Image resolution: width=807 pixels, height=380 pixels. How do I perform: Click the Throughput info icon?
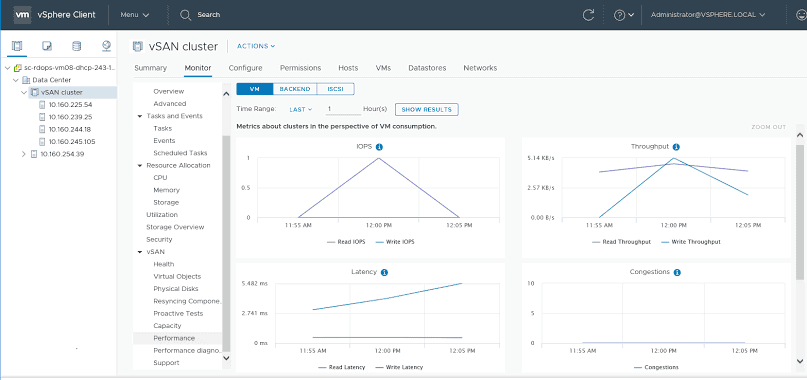pos(676,147)
